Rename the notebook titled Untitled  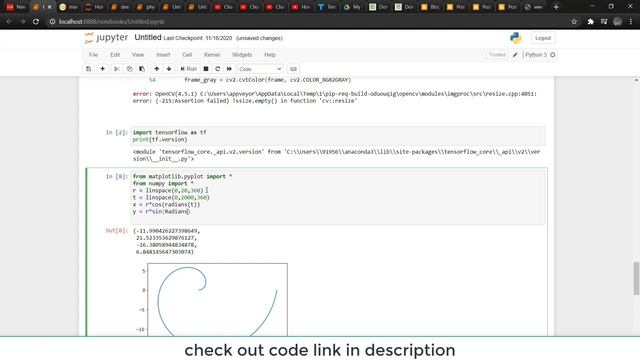148,38
